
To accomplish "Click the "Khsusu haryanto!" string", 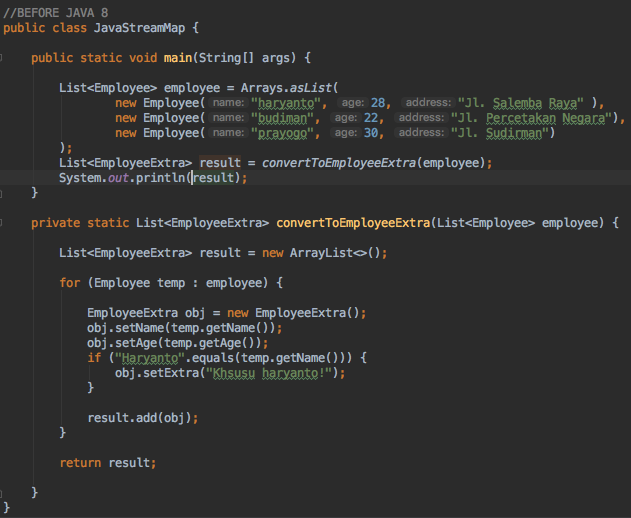I will tap(269, 373).
